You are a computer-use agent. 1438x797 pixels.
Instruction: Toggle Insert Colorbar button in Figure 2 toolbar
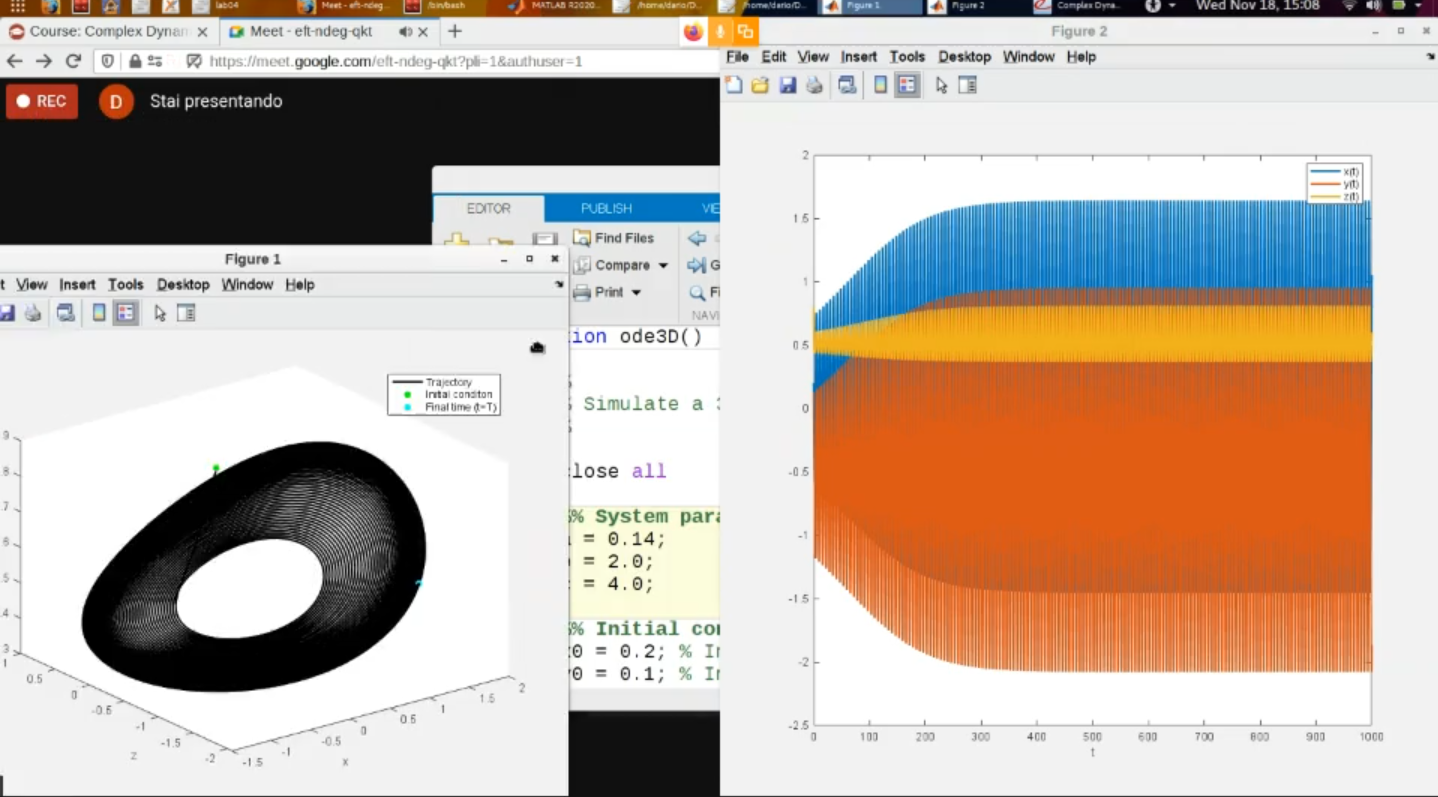880,86
